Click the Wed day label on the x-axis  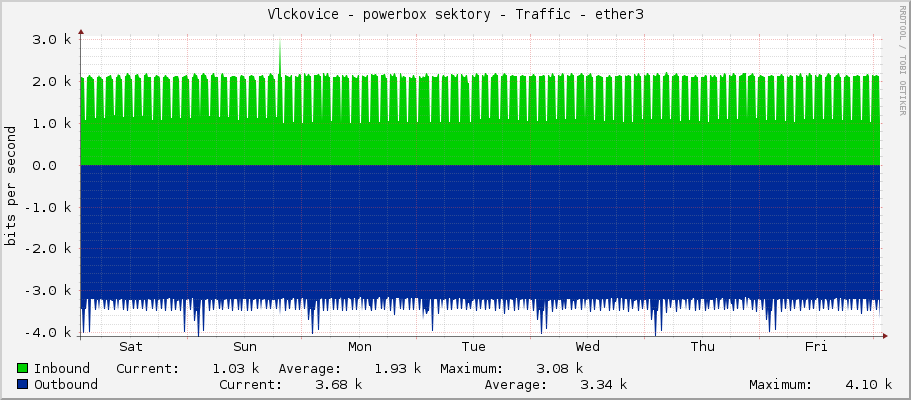[x=587, y=347]
